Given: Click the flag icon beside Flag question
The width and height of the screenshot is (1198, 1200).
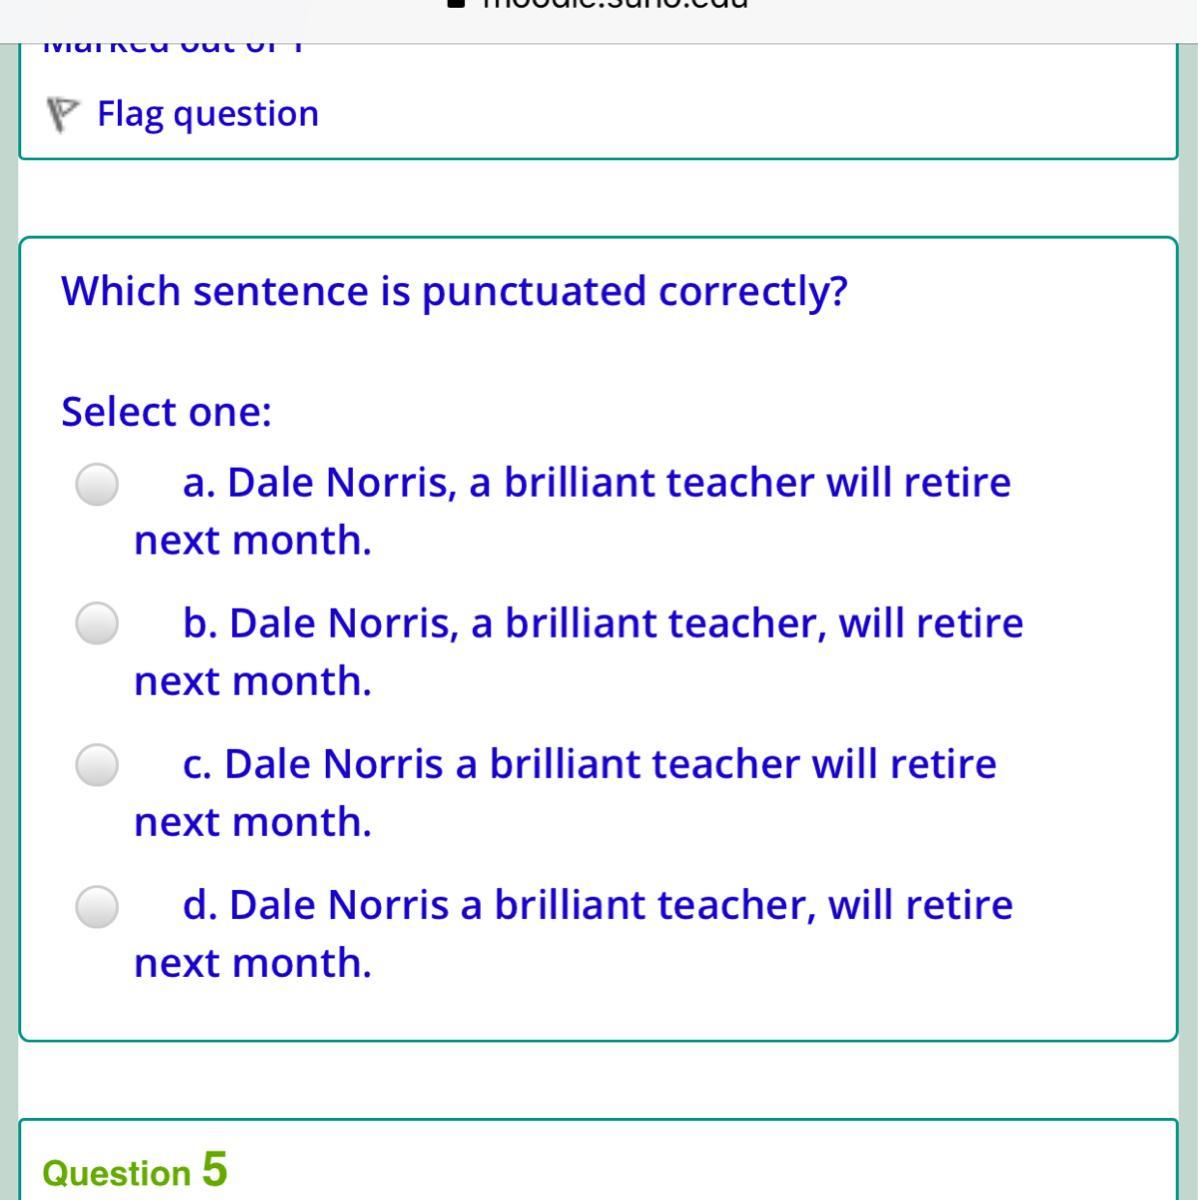Looking at the screenshot, I should (63, 115).
